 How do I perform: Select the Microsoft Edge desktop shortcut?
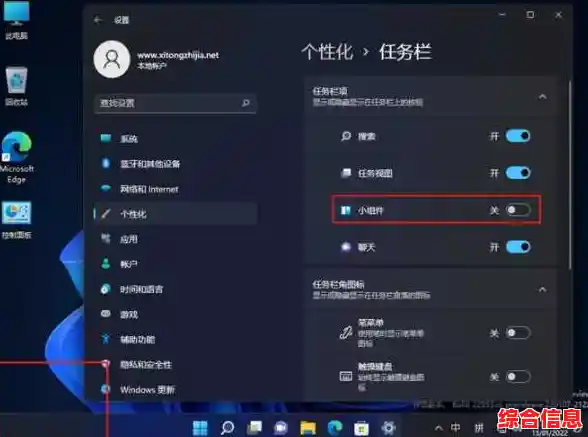pyautogui.click(x=16, y=158)
